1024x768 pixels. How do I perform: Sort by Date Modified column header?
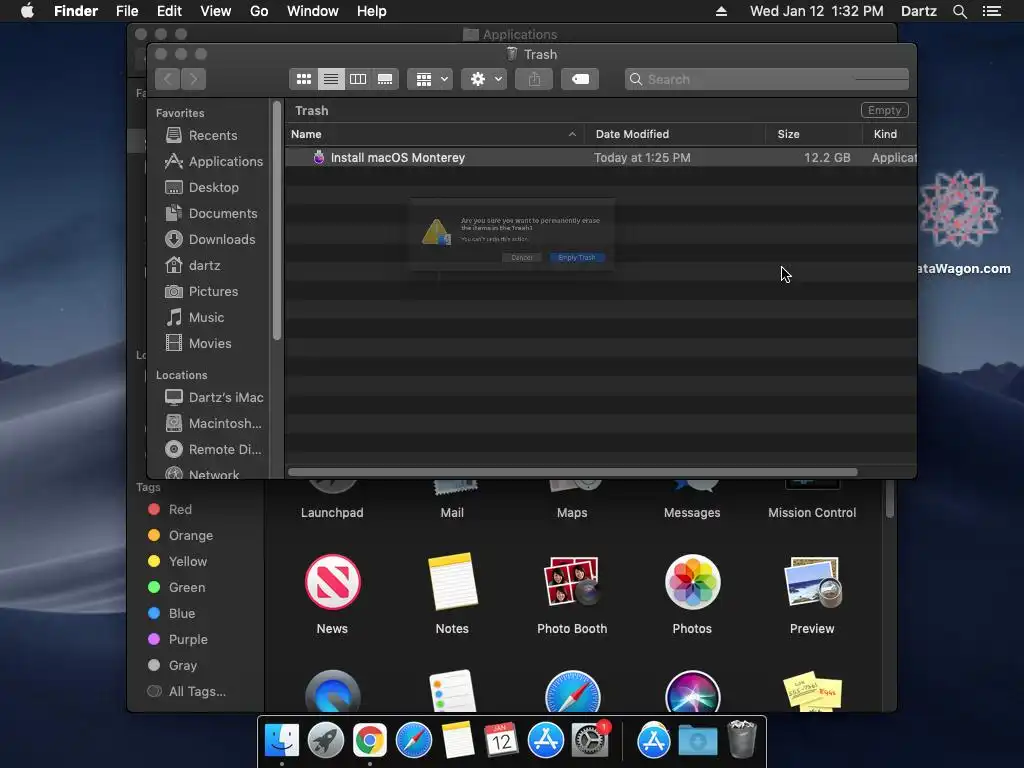coord(675,134)
